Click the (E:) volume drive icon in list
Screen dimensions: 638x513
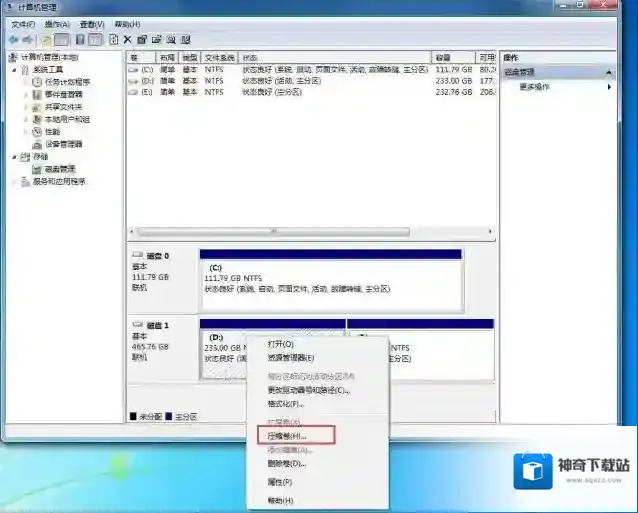click(x=133, y=92)
